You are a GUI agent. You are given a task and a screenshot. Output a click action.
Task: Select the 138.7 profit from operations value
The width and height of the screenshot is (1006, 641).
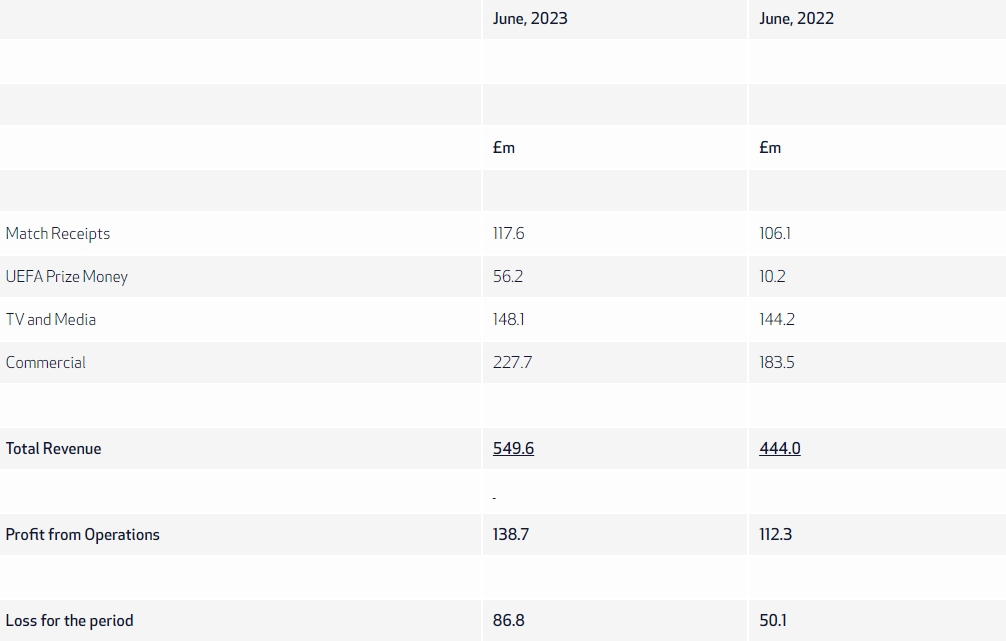click(511, 534)
